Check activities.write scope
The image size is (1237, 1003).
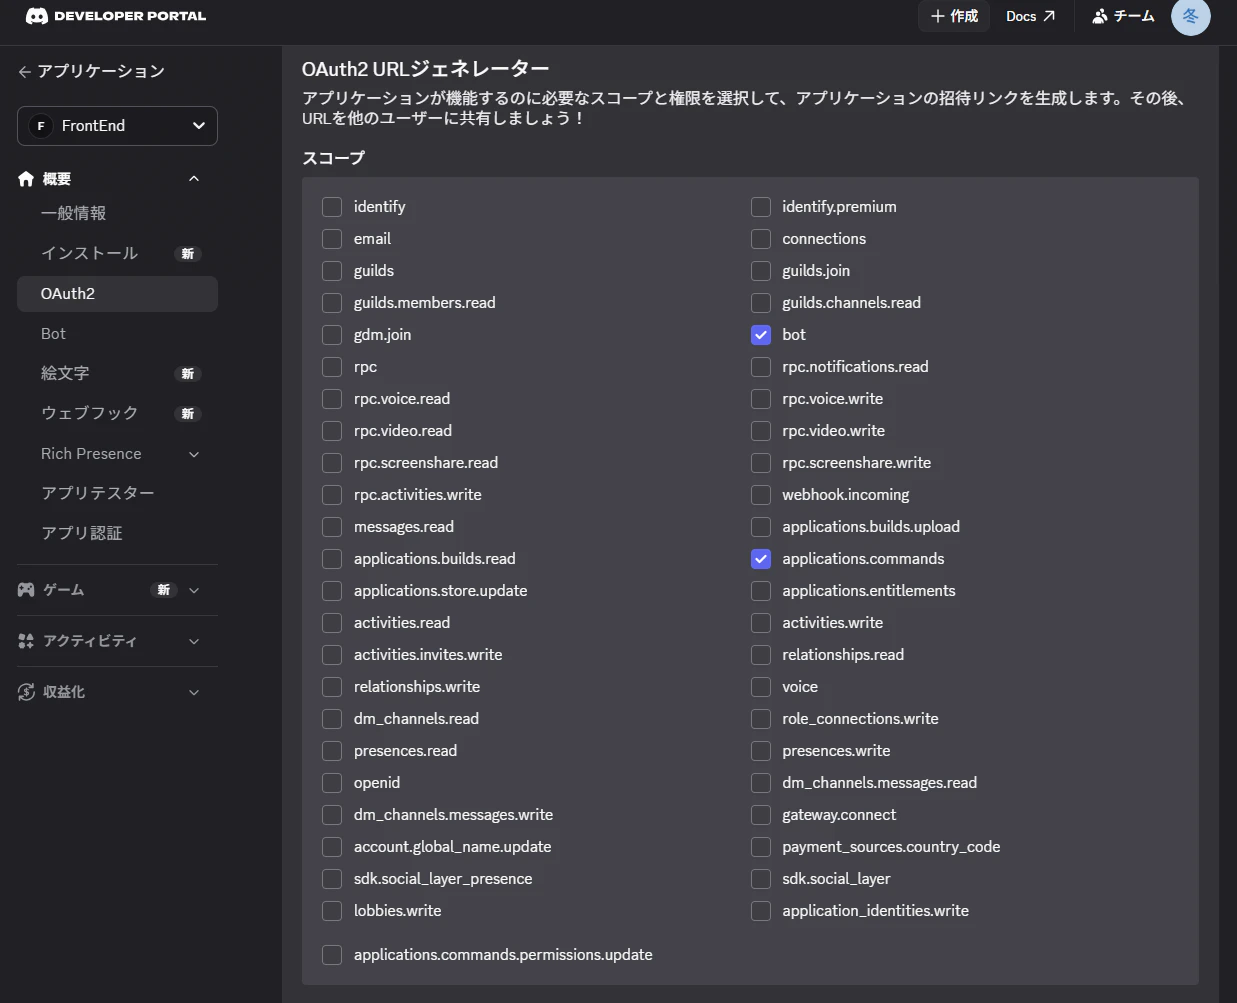tap(761, 623)
